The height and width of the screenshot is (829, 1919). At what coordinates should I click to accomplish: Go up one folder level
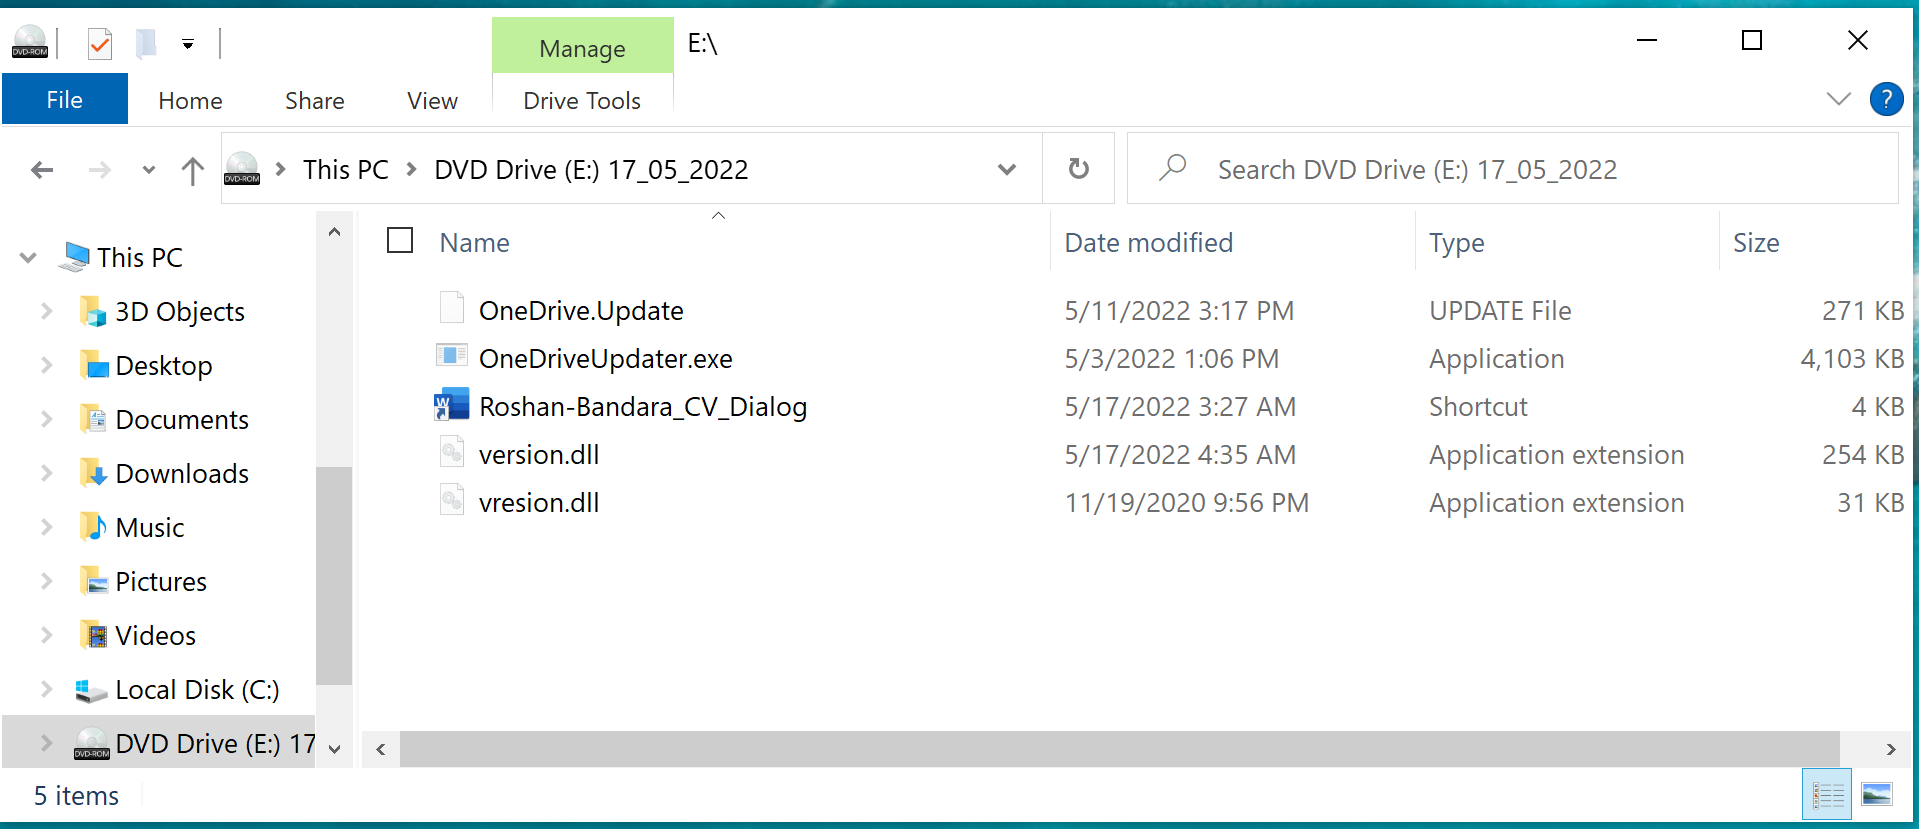[x=192, y=170]
